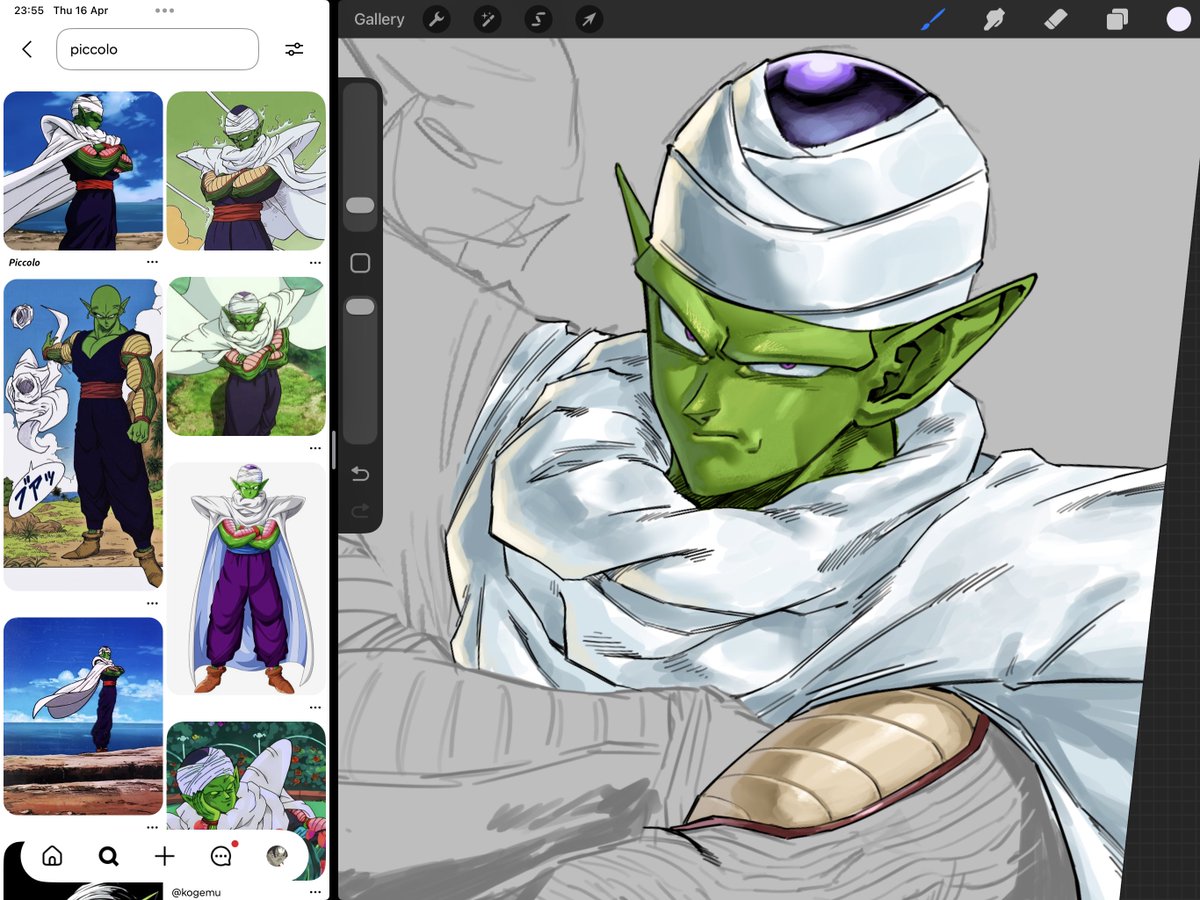Open more options for manga Piccolo pin
Viewport: 1200px width, 900px height.
pyautogui.click(x=152, y=603)
